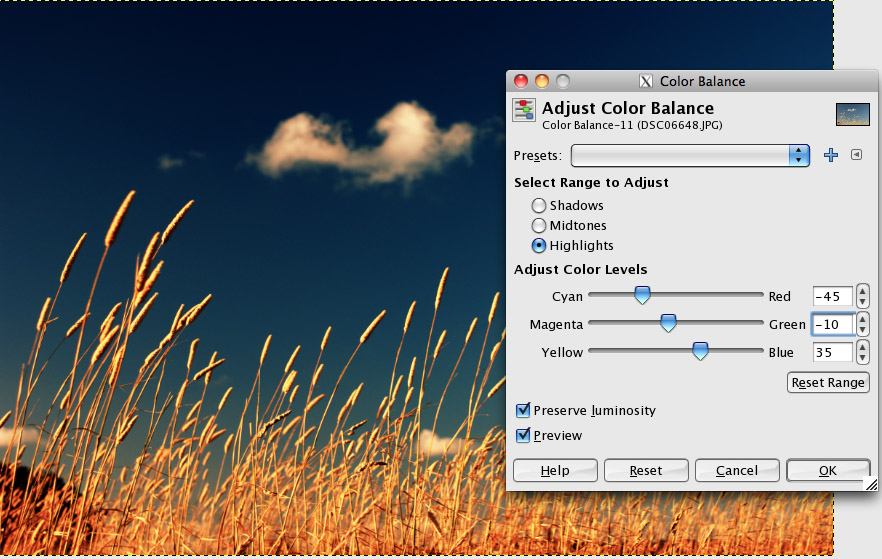The width and height of the screenshot is (882, 559).
Task: Click the Color Balance tool icon in dialog header
Action: click(524, 110)
